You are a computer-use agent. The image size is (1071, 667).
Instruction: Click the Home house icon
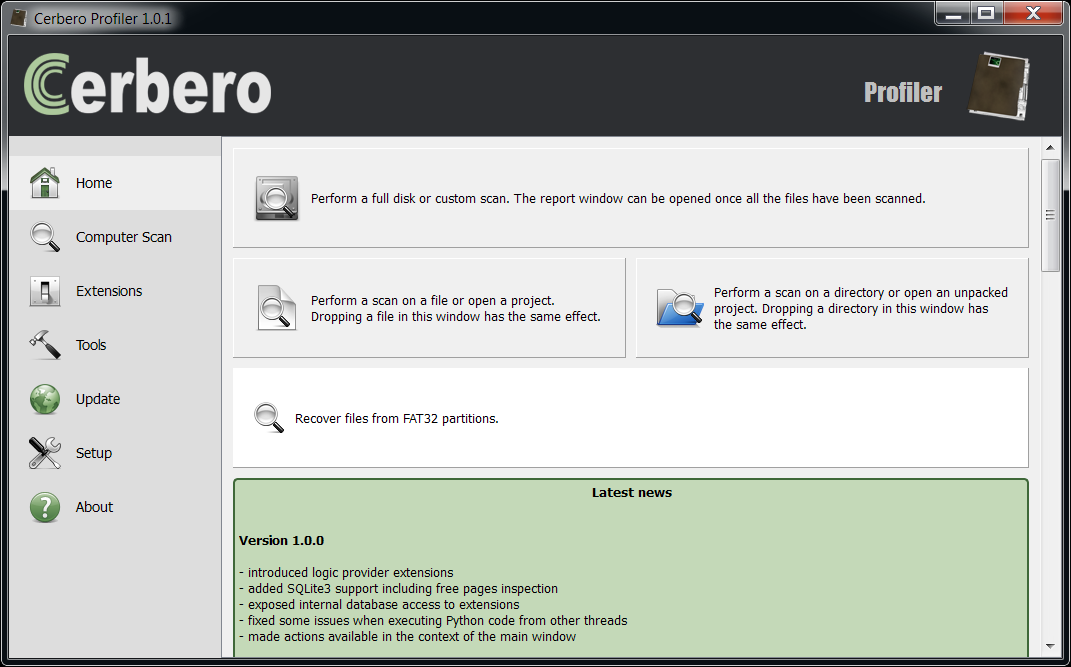click(45, 183)
